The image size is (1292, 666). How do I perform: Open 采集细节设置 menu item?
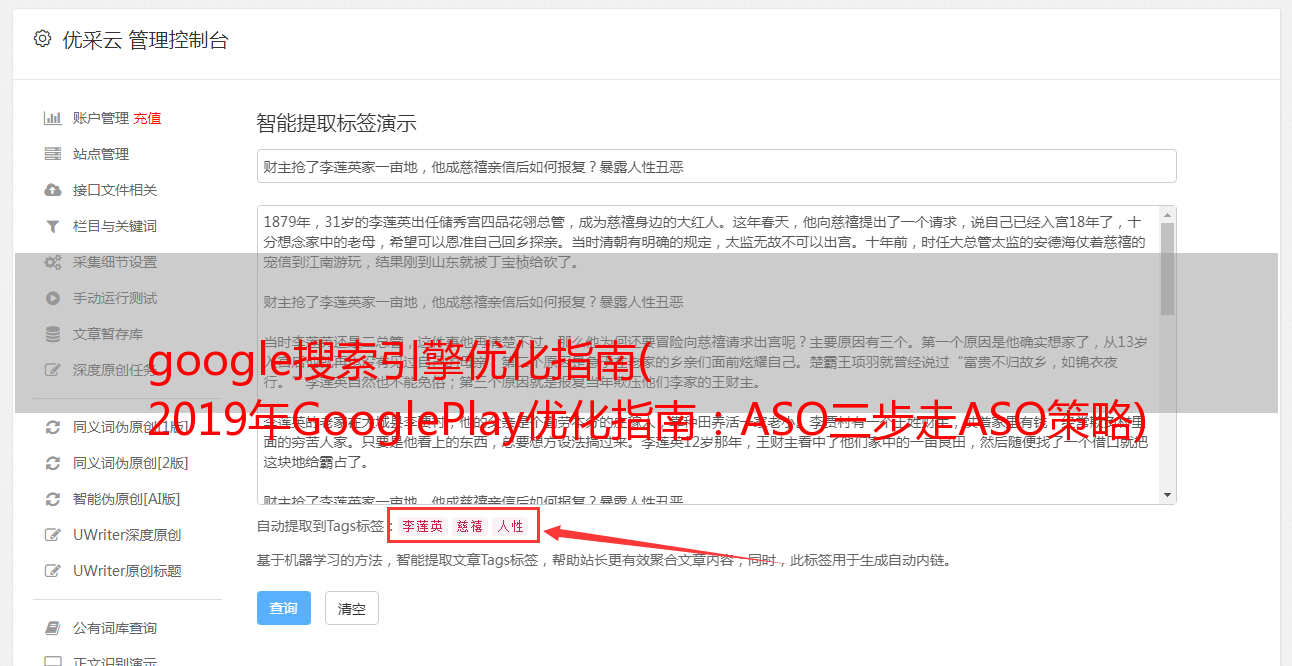(115, 262)
